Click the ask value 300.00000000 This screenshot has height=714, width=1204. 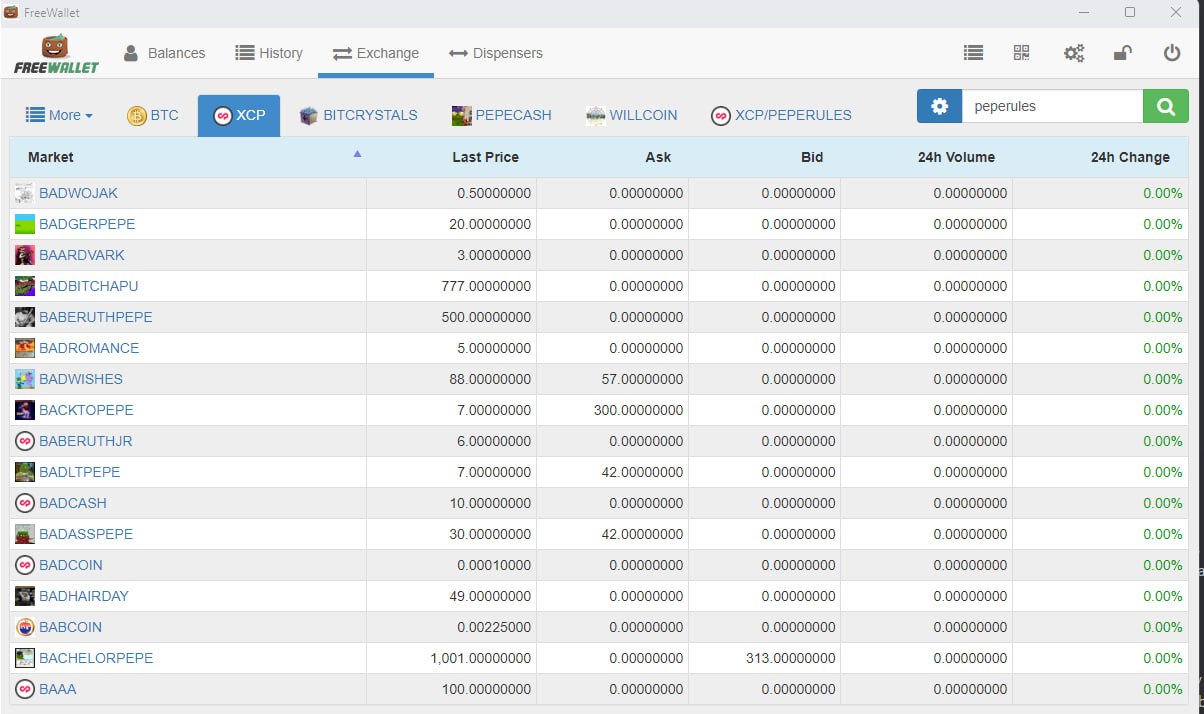pyautogui.click(x=638, y=410)
